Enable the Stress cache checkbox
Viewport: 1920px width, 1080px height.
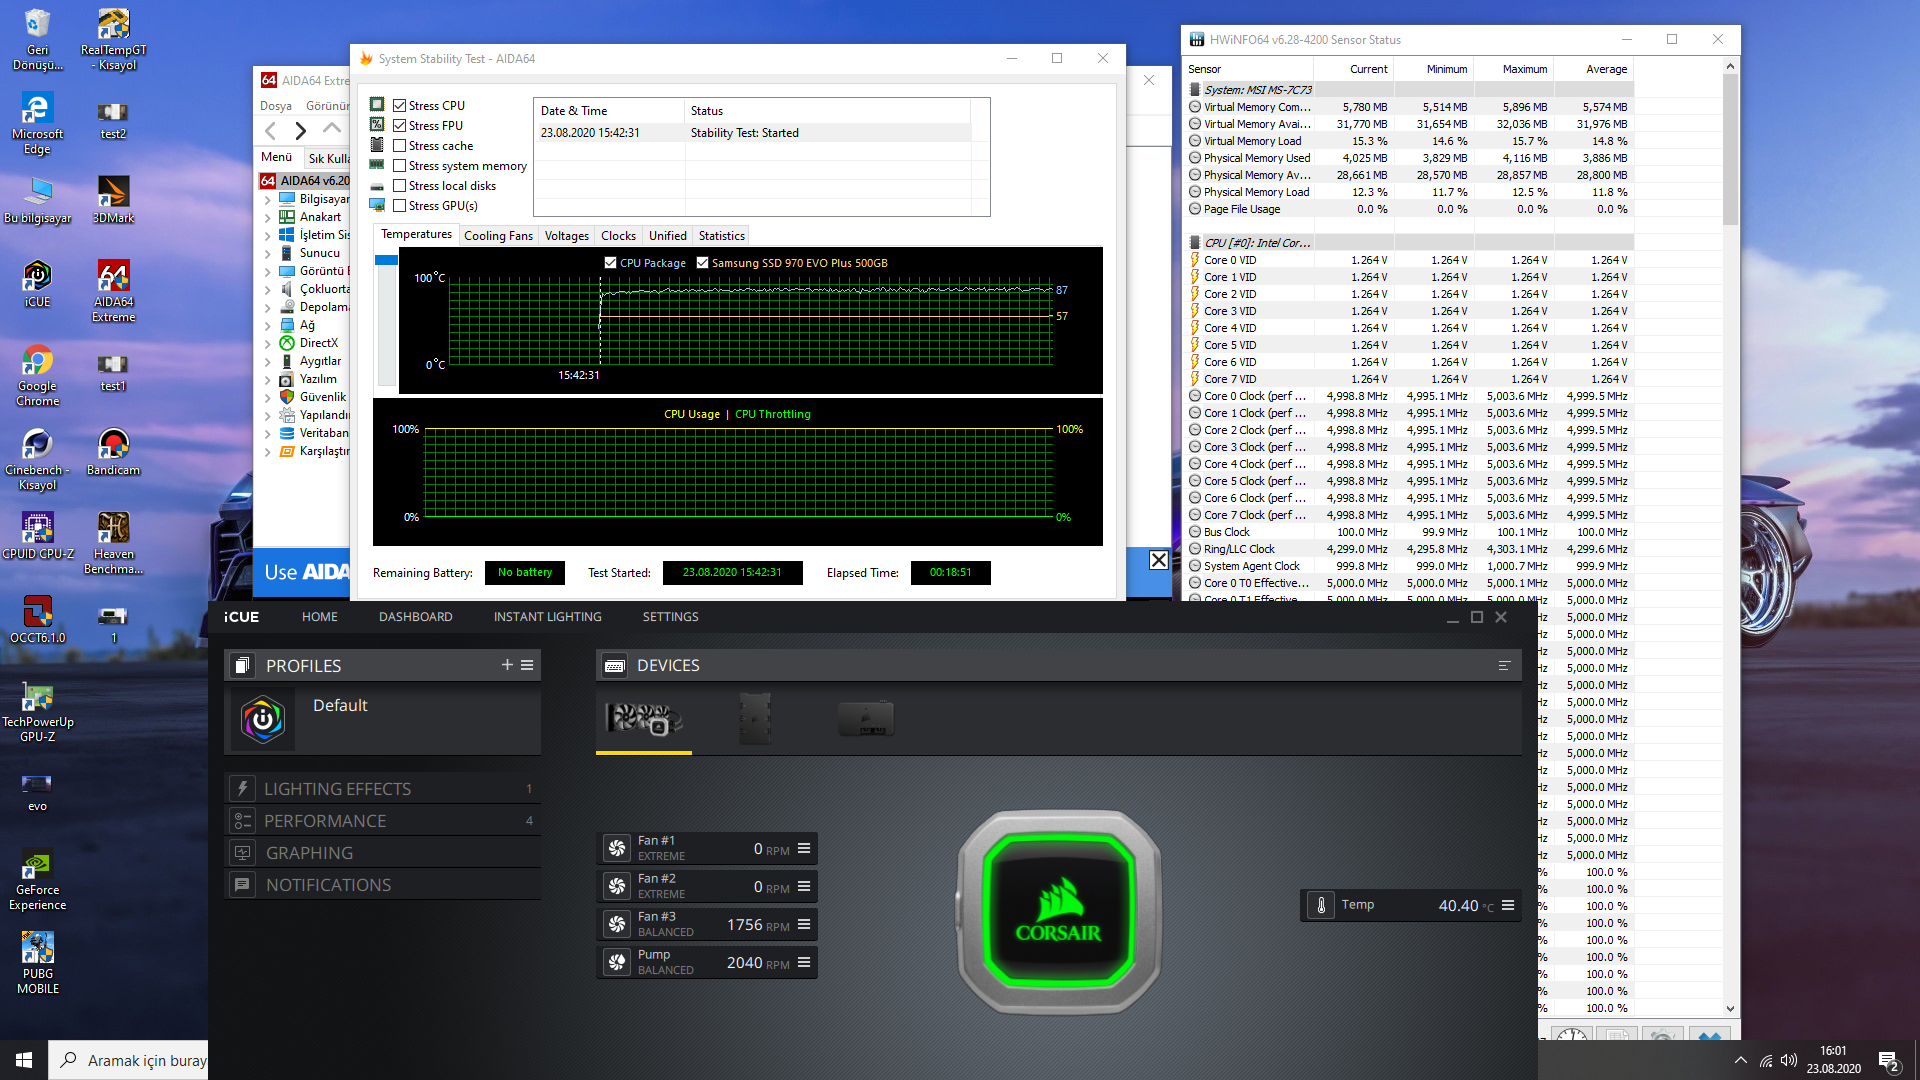[x=400, y=145]
